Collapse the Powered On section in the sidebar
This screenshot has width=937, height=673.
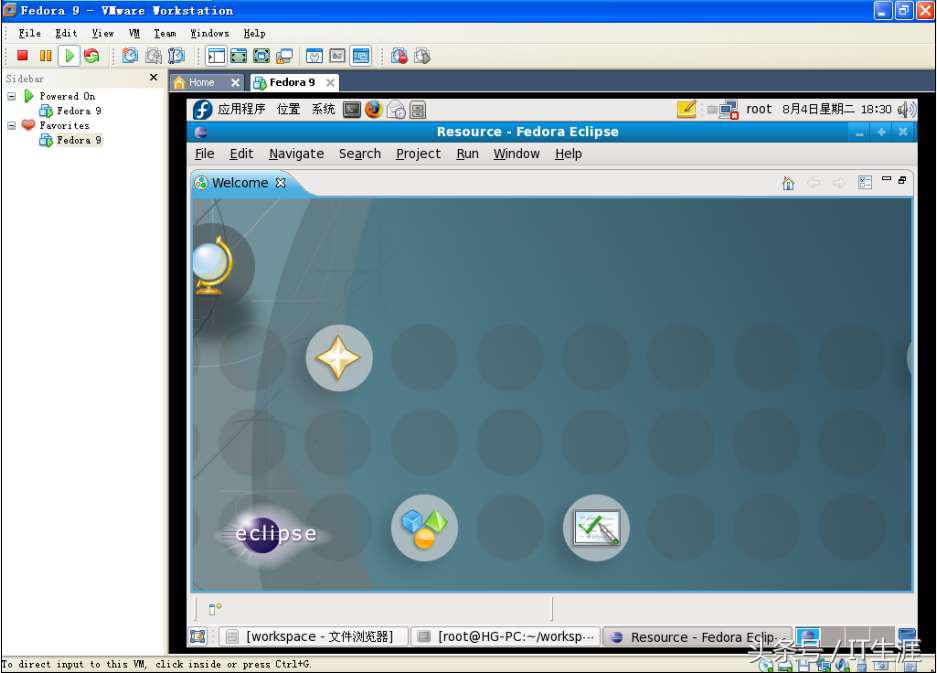[x=10, y=96]
